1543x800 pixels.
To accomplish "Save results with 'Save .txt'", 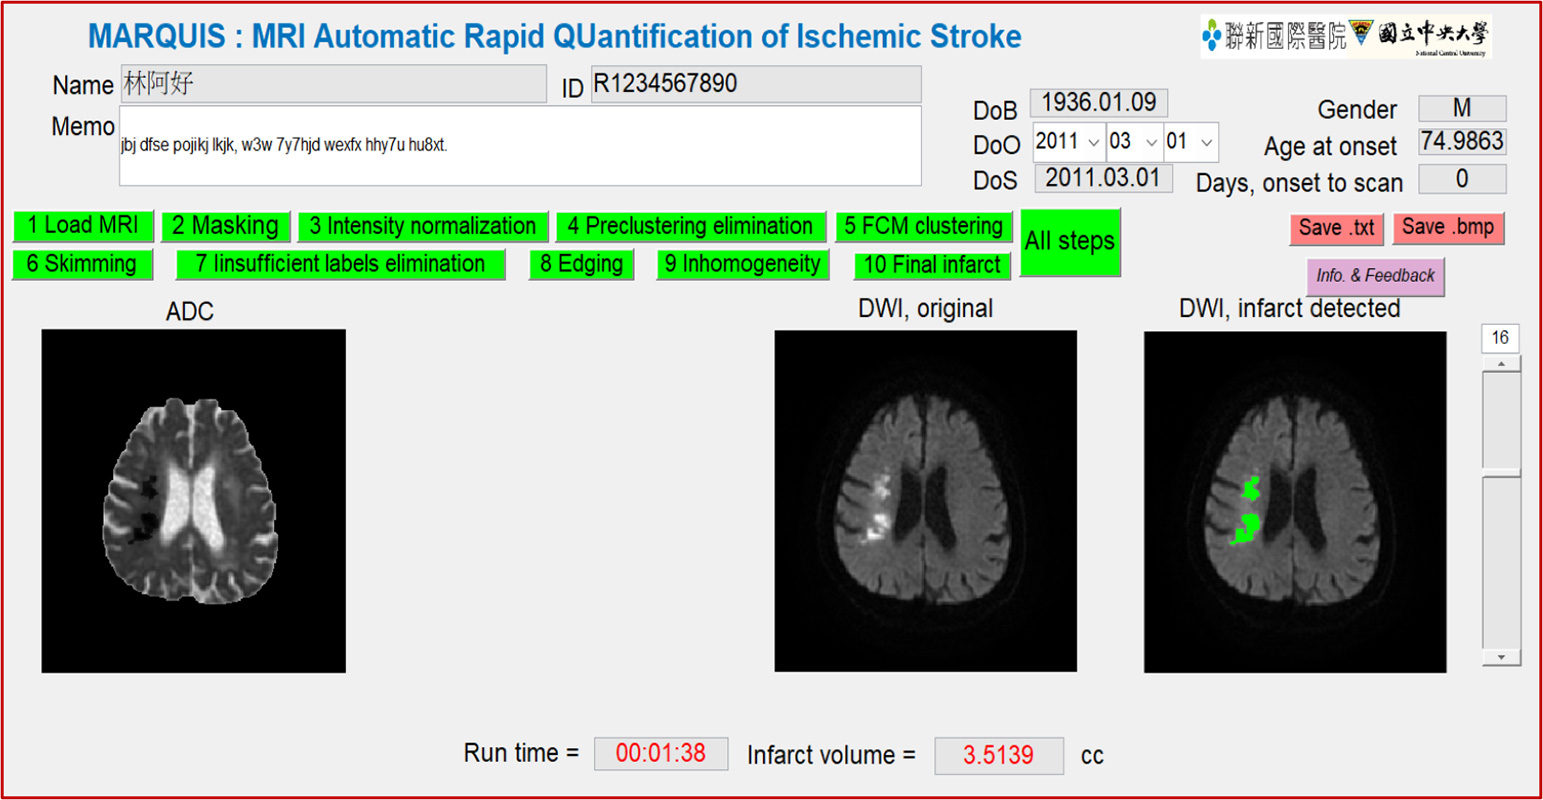I will (x=1336, y=228).
